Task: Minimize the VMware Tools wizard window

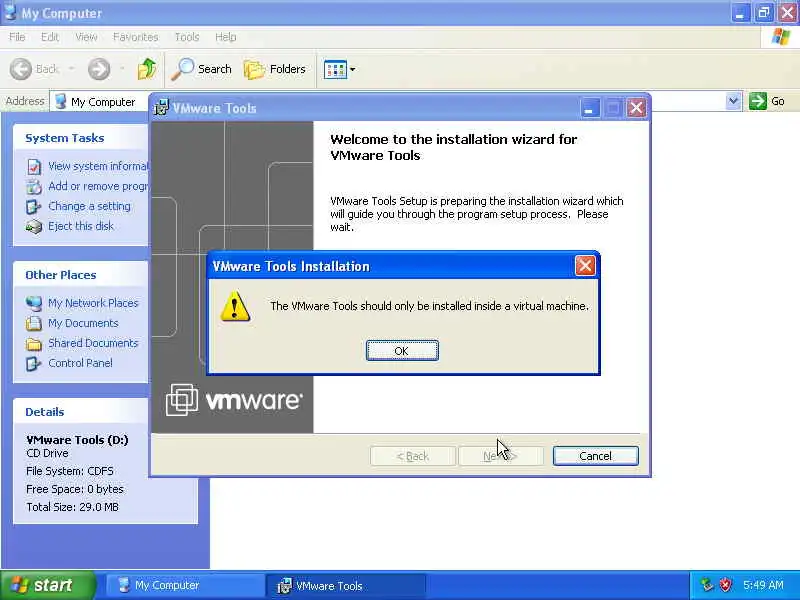Action: [x=590, y=108]
